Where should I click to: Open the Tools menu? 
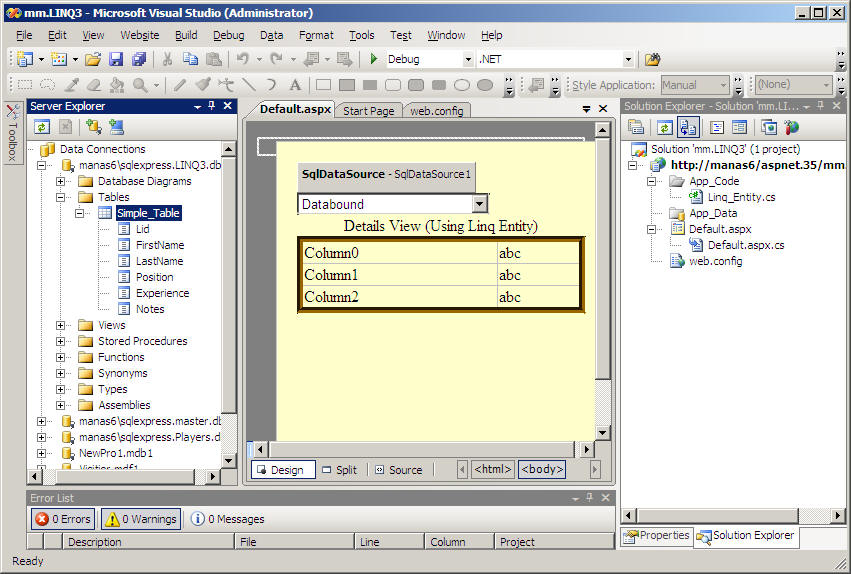click(x=361, y=35)
